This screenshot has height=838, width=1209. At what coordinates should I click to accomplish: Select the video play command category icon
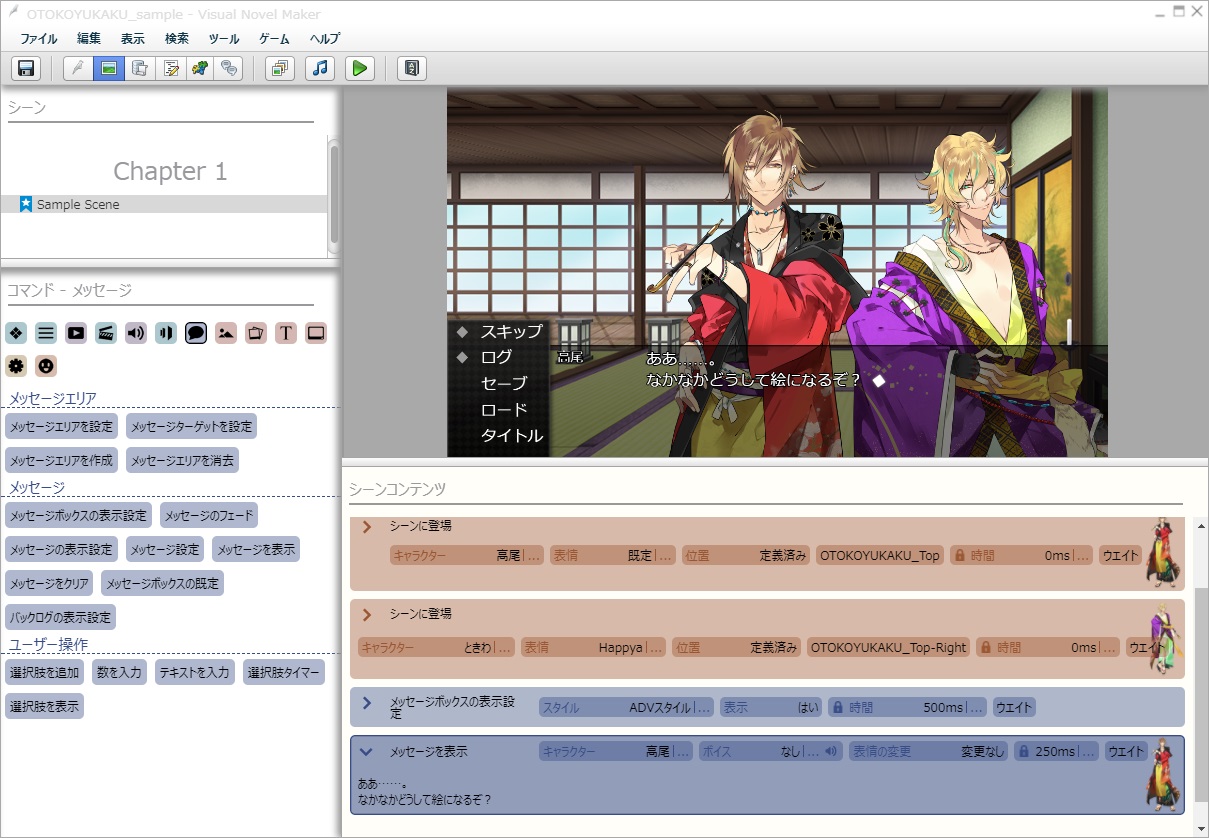click(76, 333)
